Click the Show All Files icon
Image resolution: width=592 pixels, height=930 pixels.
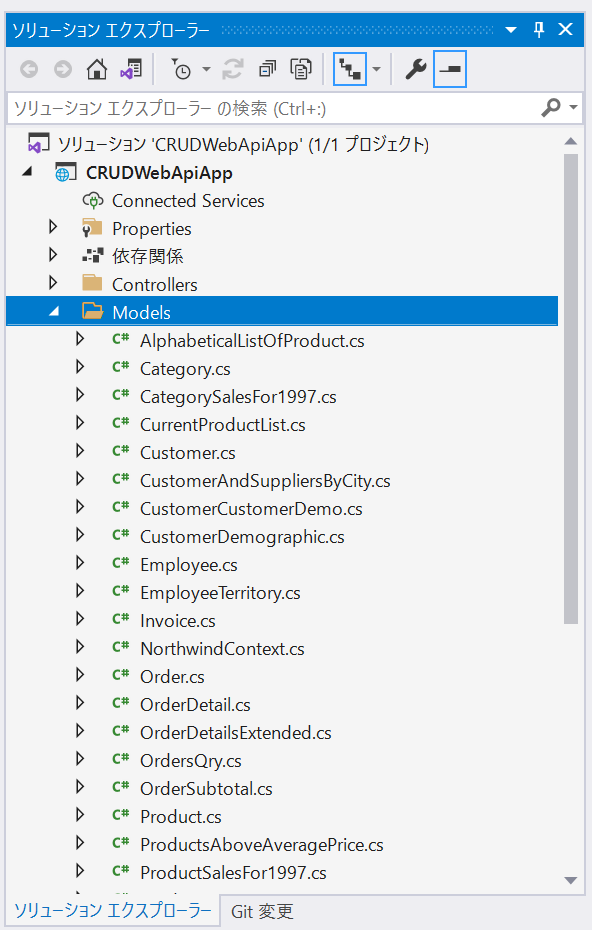301,69
